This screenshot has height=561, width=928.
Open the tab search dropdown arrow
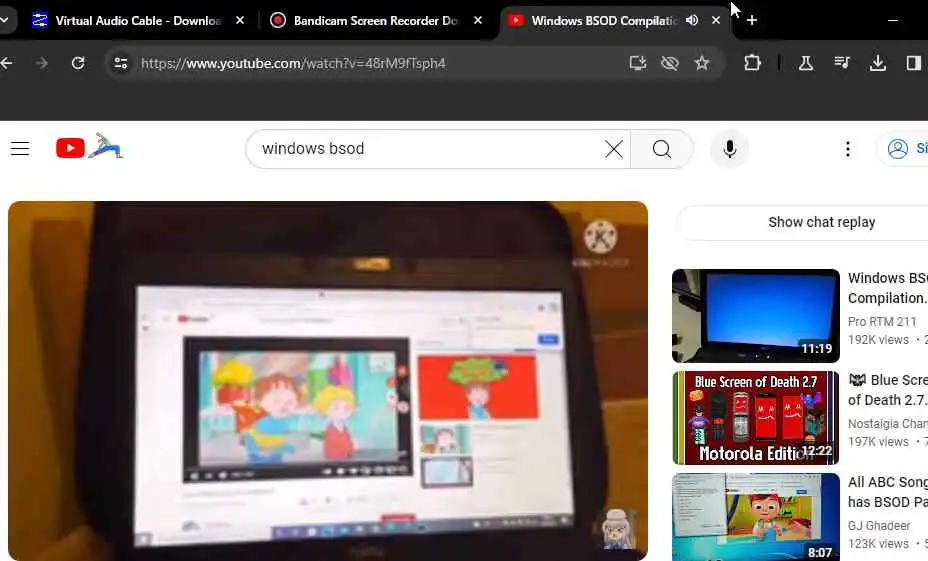click(x=5, y=21)
